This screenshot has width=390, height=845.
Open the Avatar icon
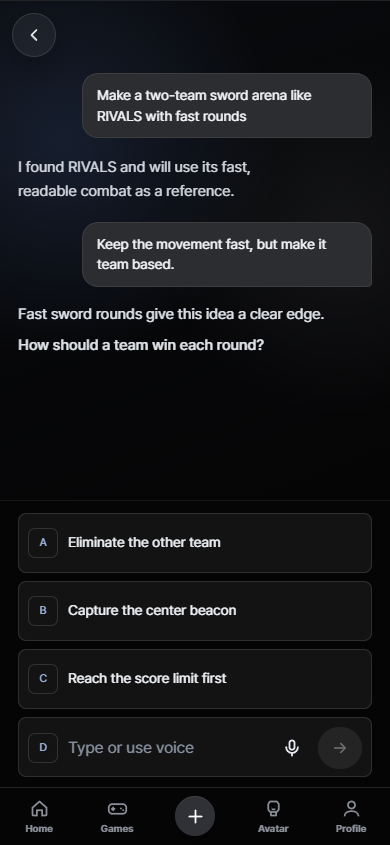tap(273, 808)
